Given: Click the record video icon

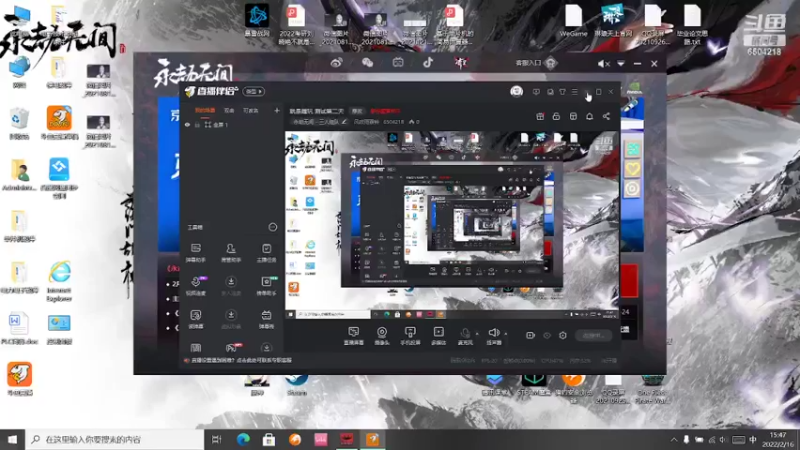Looking at the screenshot, I should (530, 335).
